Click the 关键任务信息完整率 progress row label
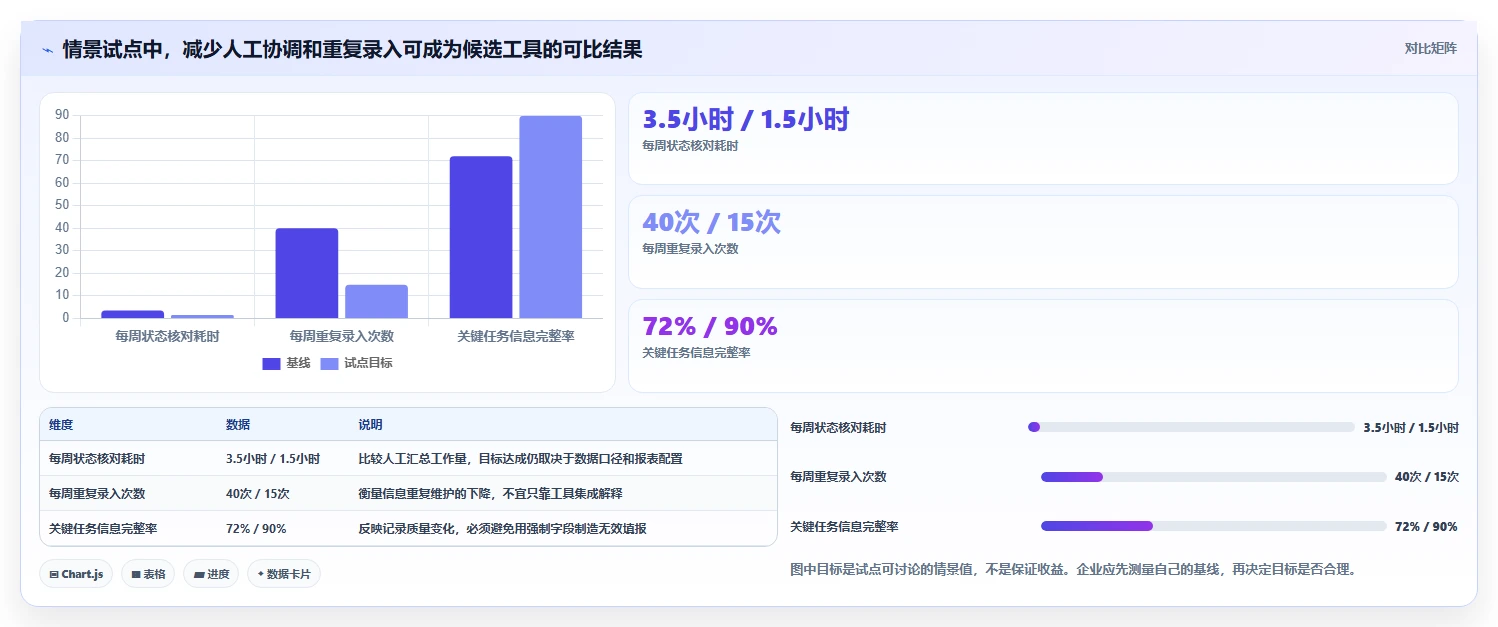1498x627 pixels. 844,527
